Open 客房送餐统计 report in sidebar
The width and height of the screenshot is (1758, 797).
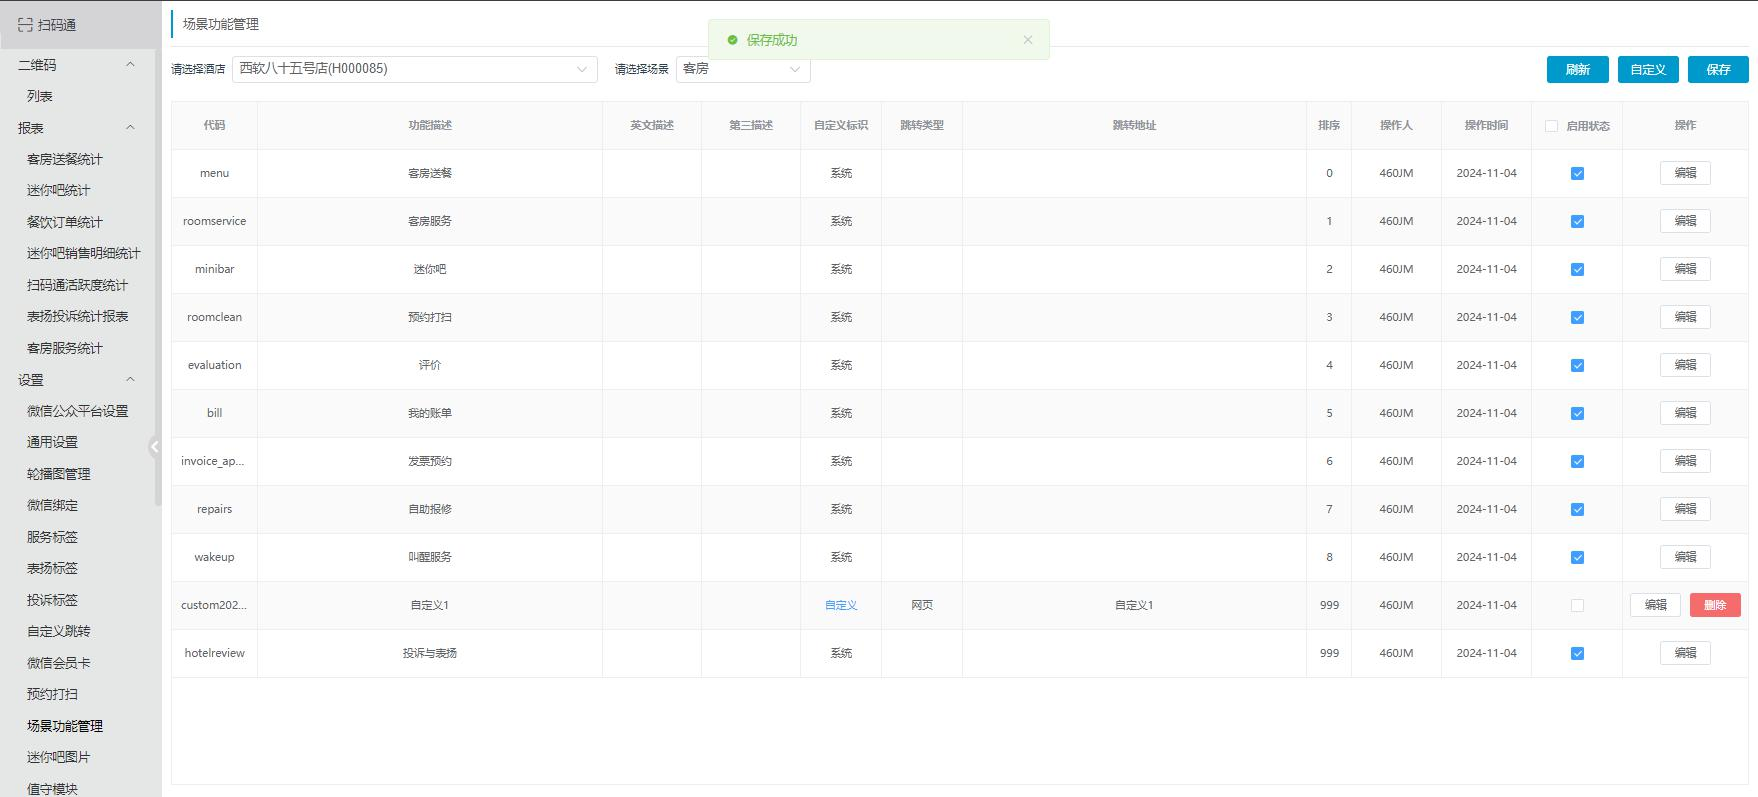[x=65, y=159]
